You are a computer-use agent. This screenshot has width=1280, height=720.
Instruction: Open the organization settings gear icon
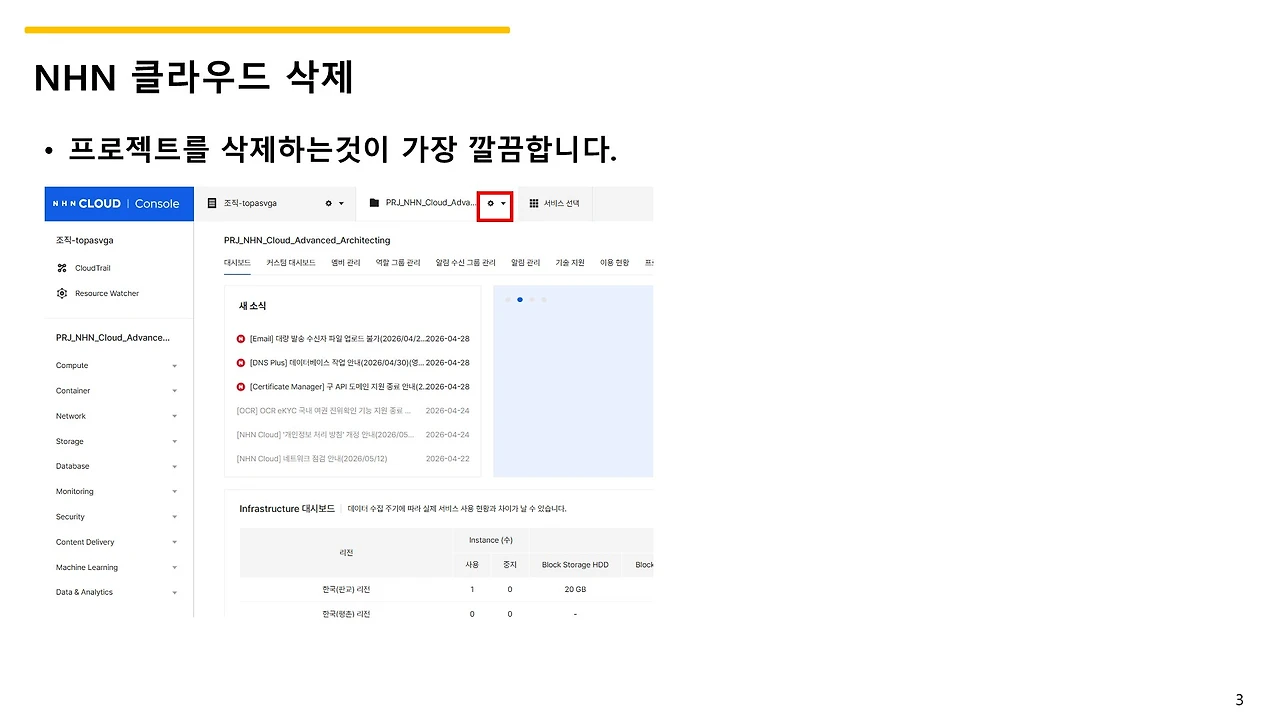328,203
